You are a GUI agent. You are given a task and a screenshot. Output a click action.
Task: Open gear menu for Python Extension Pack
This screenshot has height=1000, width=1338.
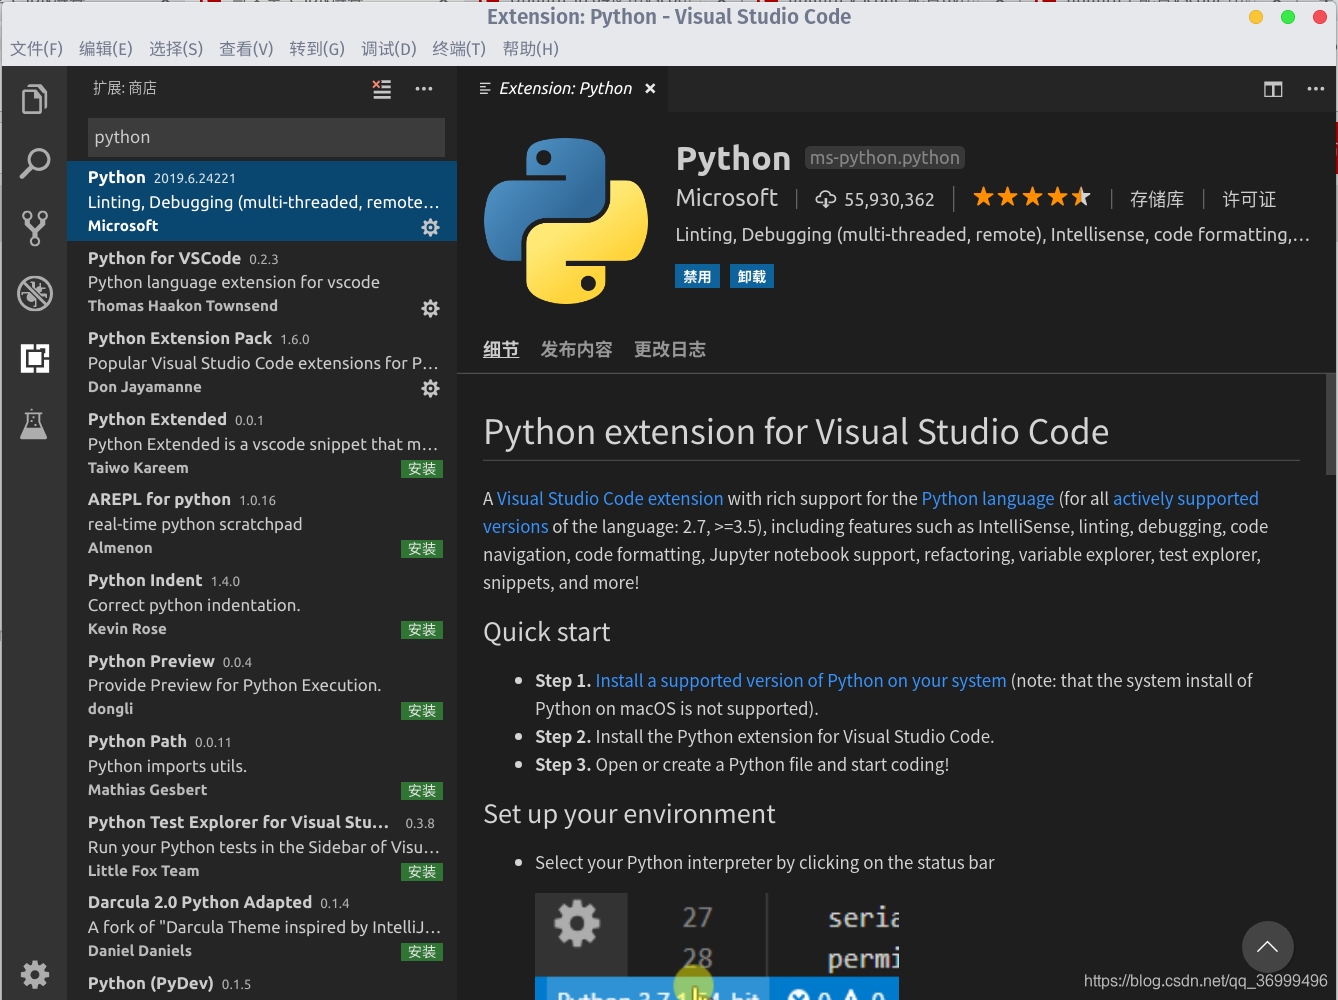[431, 388]
